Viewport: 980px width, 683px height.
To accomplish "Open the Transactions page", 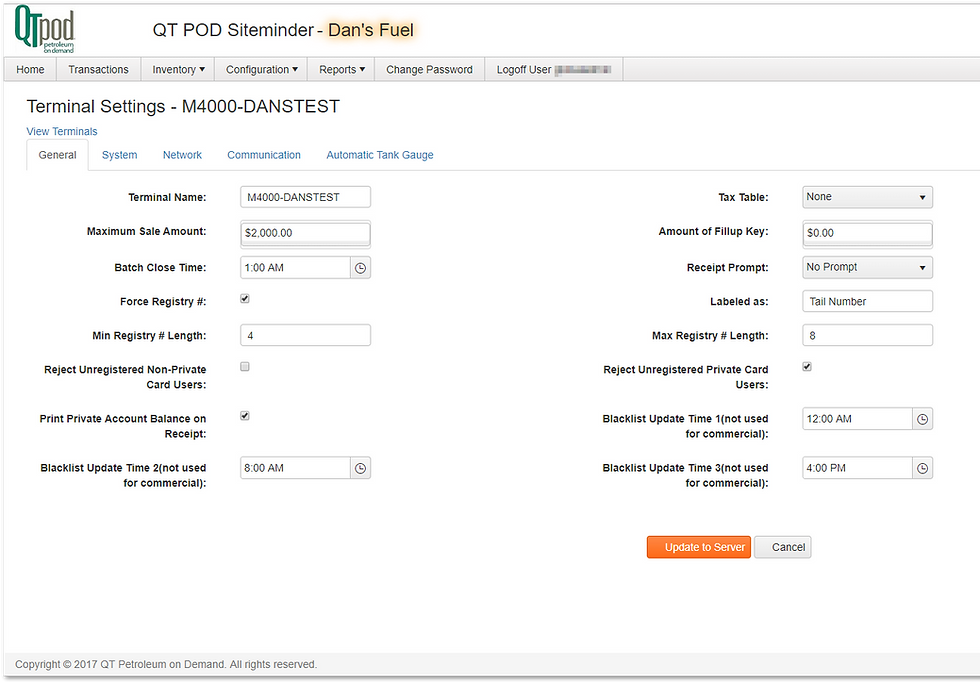I will click(x=98, y=69).
